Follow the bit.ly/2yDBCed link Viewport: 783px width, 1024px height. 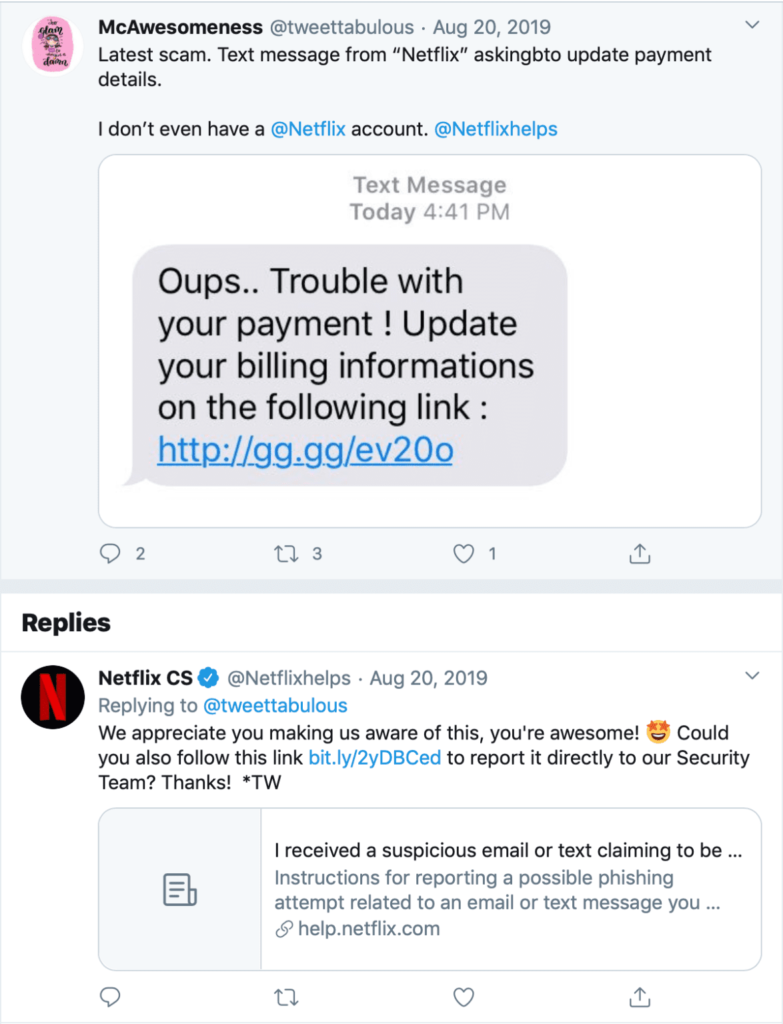pyautogui.click(x=374, y=758)
